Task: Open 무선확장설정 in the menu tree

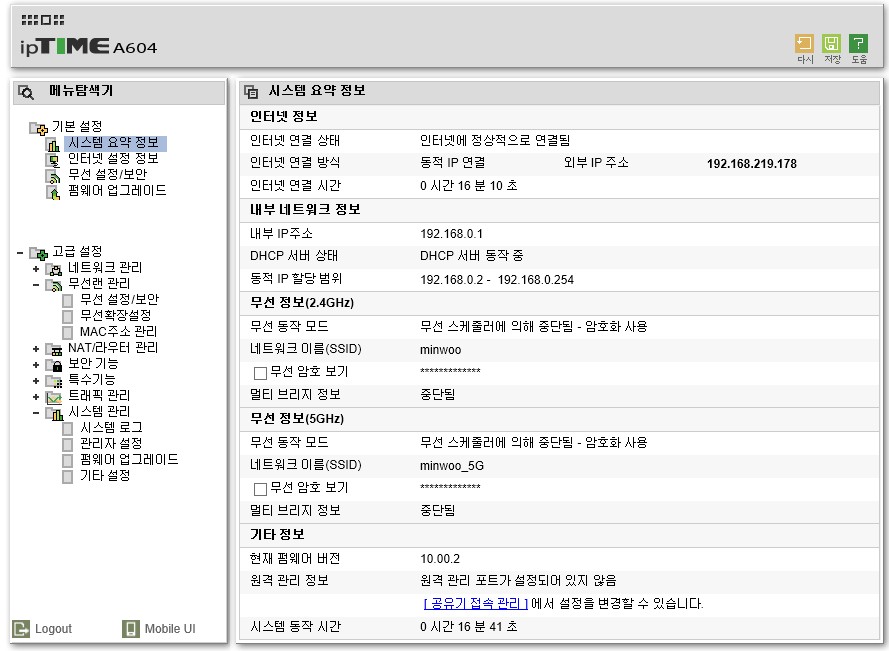Action: click(x=116, y=315)
